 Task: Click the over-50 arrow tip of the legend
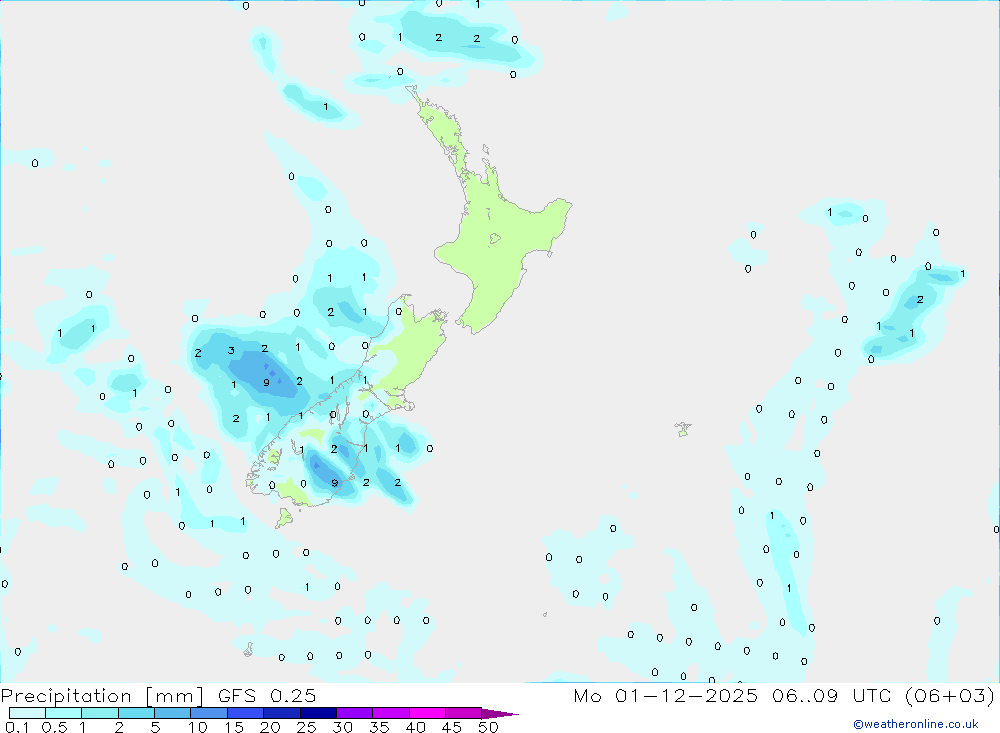coord(500,713)
